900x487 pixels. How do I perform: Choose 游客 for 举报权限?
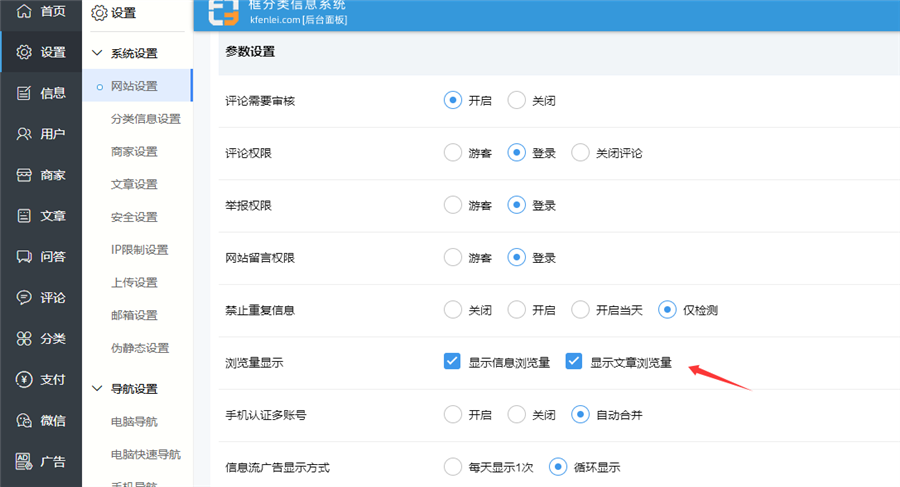[452, 205]
